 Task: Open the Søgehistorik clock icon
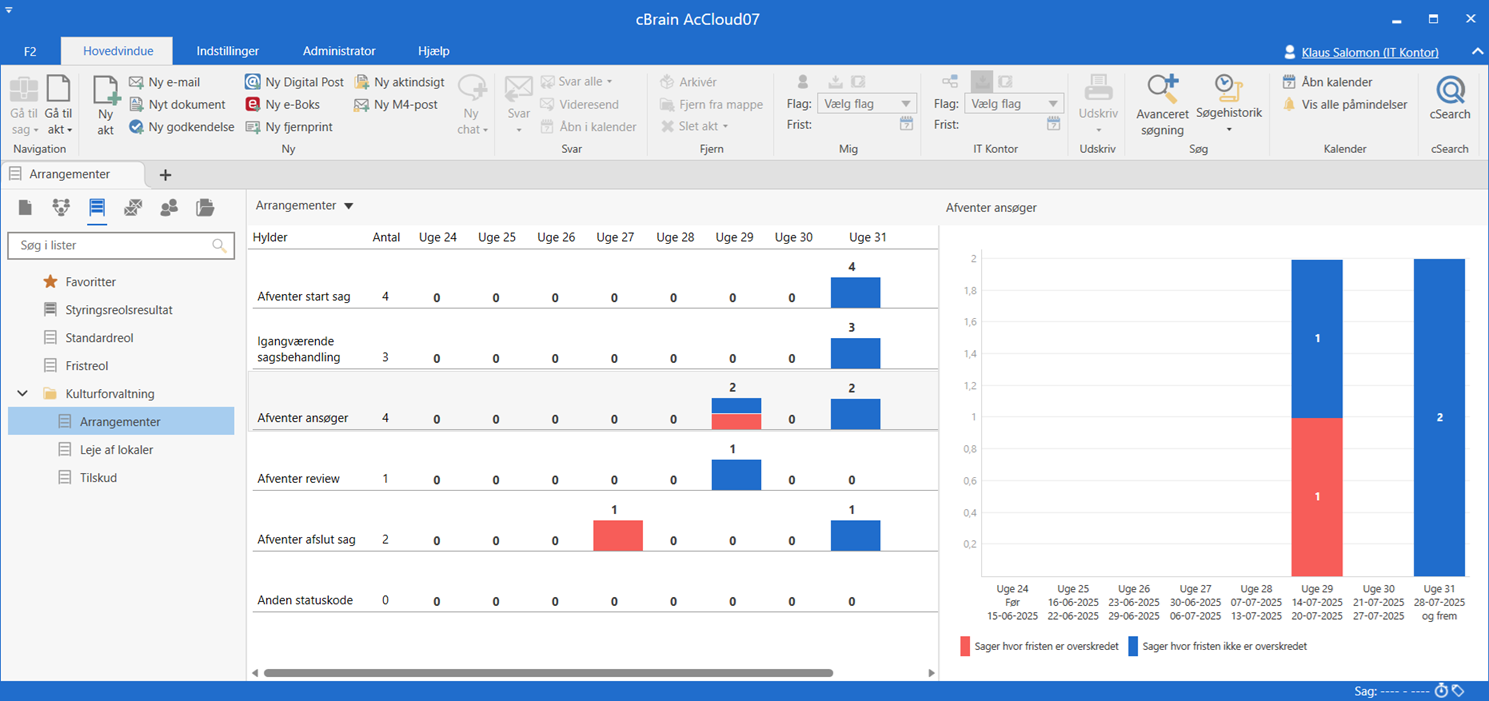point(1228,89)
